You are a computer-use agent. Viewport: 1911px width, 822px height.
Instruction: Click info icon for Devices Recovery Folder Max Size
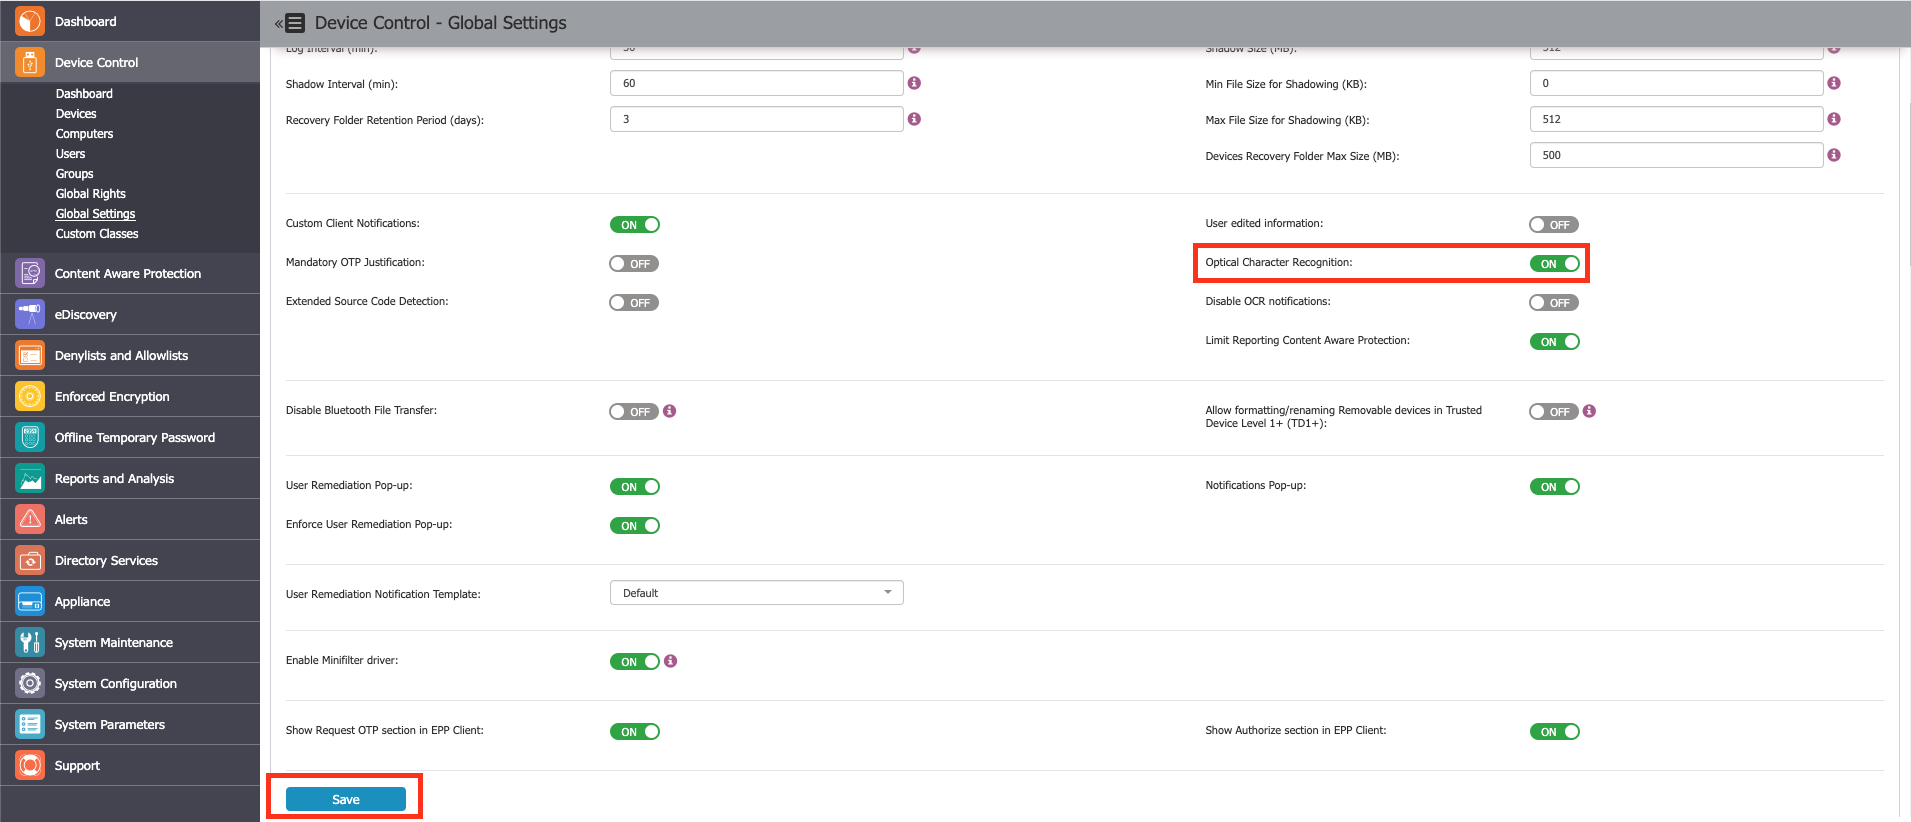1834,155
